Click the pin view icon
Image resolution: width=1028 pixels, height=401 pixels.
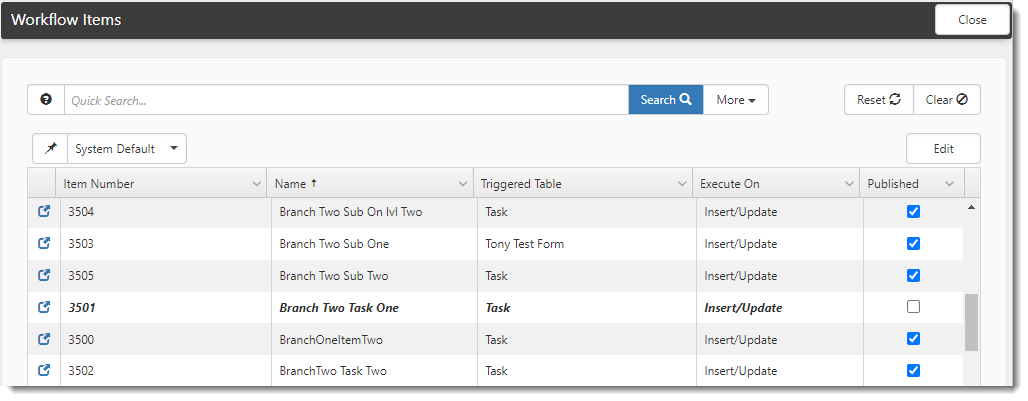50,149
